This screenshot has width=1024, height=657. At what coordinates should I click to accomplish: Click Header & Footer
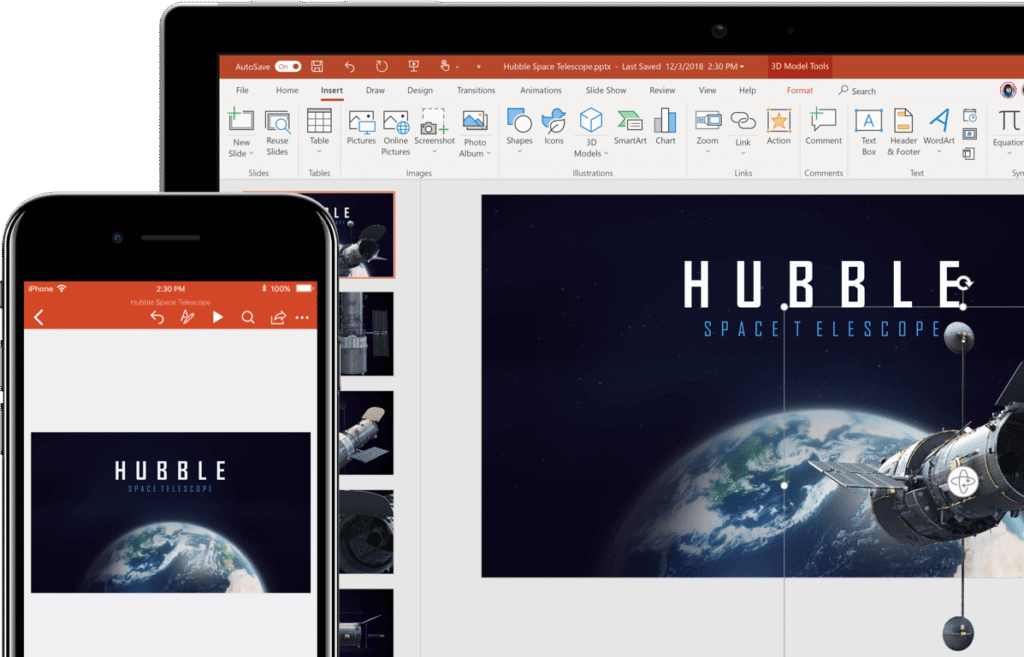click(903, 133)
